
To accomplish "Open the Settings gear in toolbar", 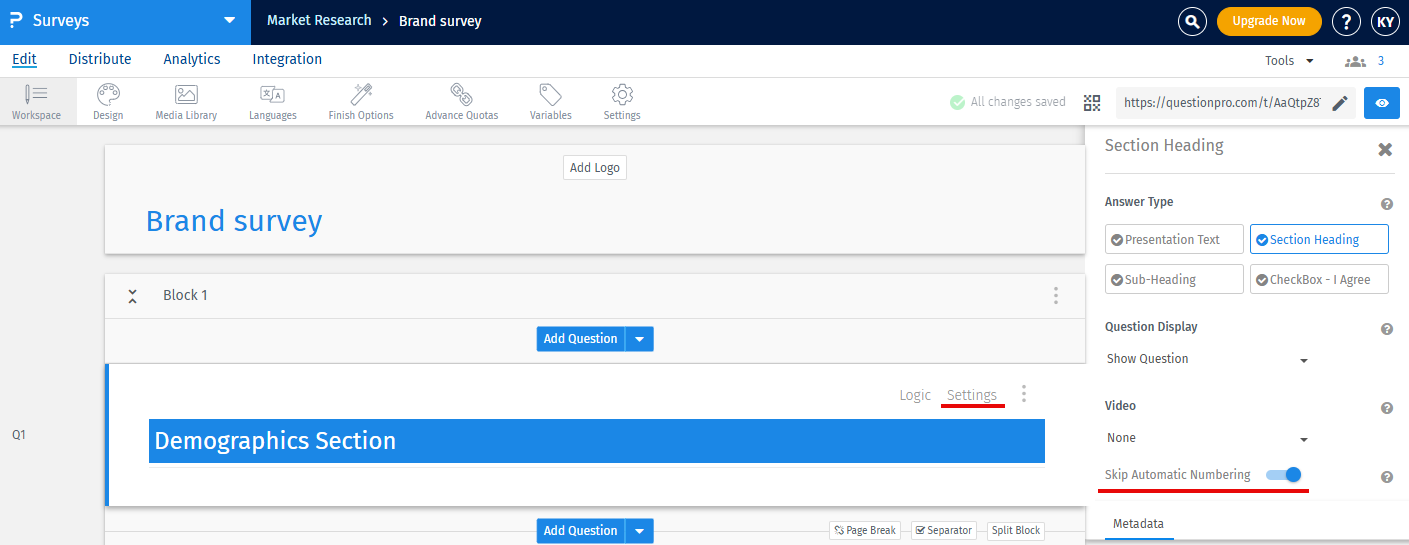I will (622, 102).
